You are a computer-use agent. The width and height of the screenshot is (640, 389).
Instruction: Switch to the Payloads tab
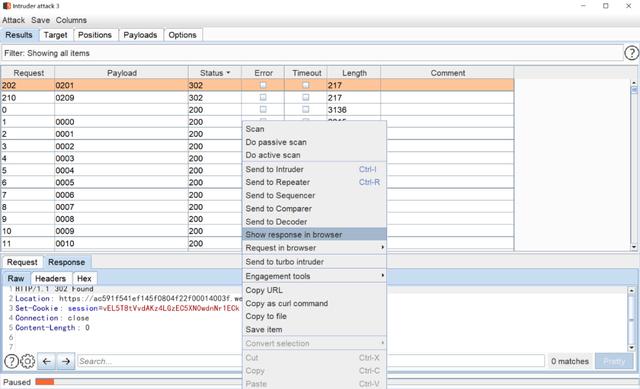coord(140,35)
